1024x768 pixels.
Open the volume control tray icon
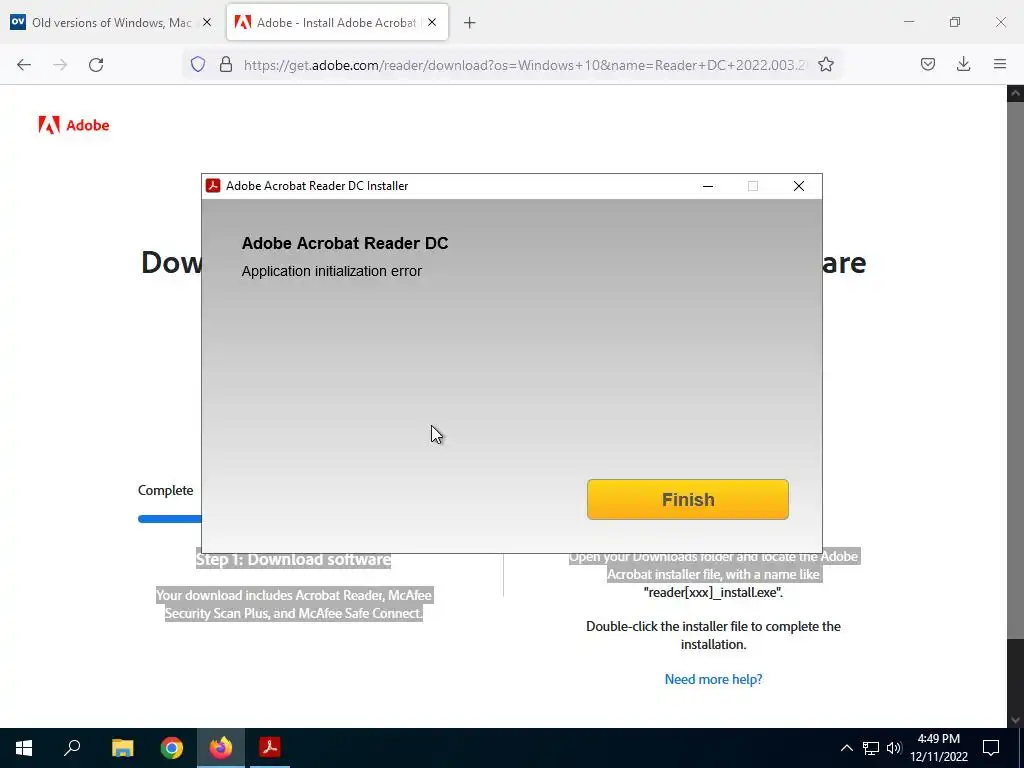(895, 748)
